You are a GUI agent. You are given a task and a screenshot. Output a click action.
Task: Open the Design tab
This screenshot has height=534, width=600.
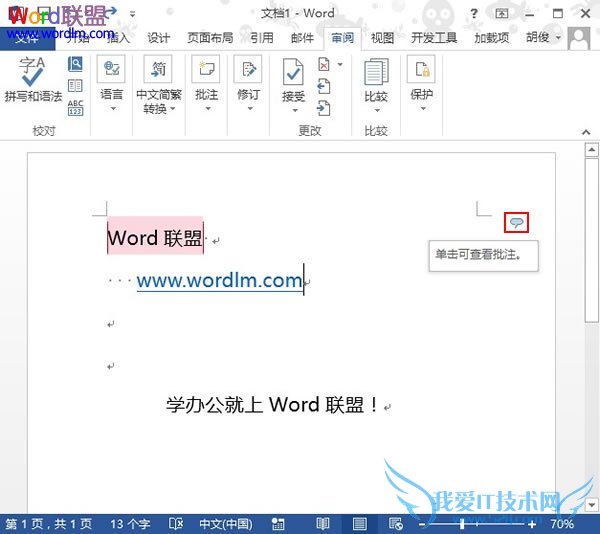(158, 37)
